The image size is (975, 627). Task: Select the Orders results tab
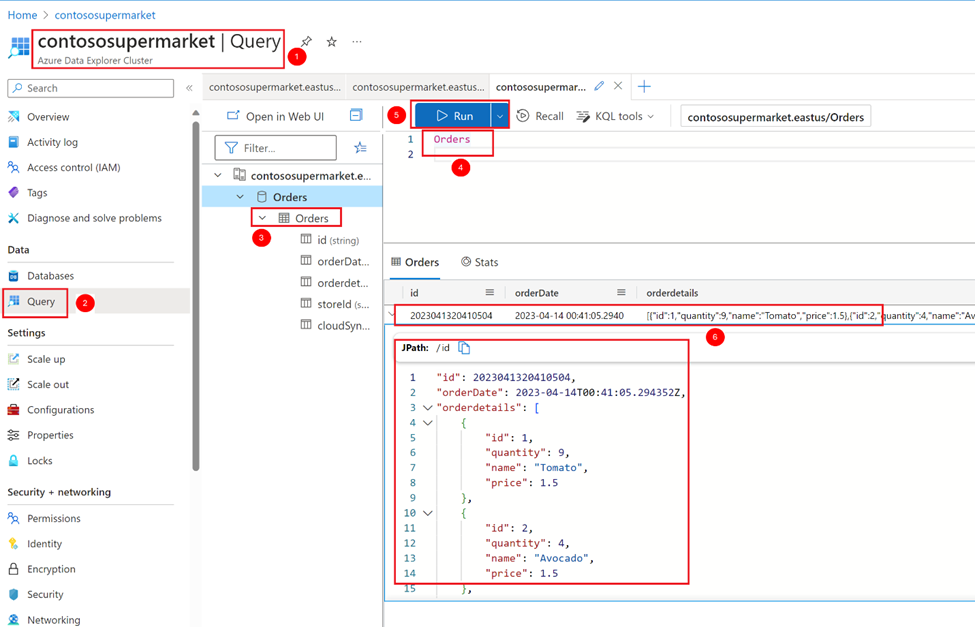(415, 262)
